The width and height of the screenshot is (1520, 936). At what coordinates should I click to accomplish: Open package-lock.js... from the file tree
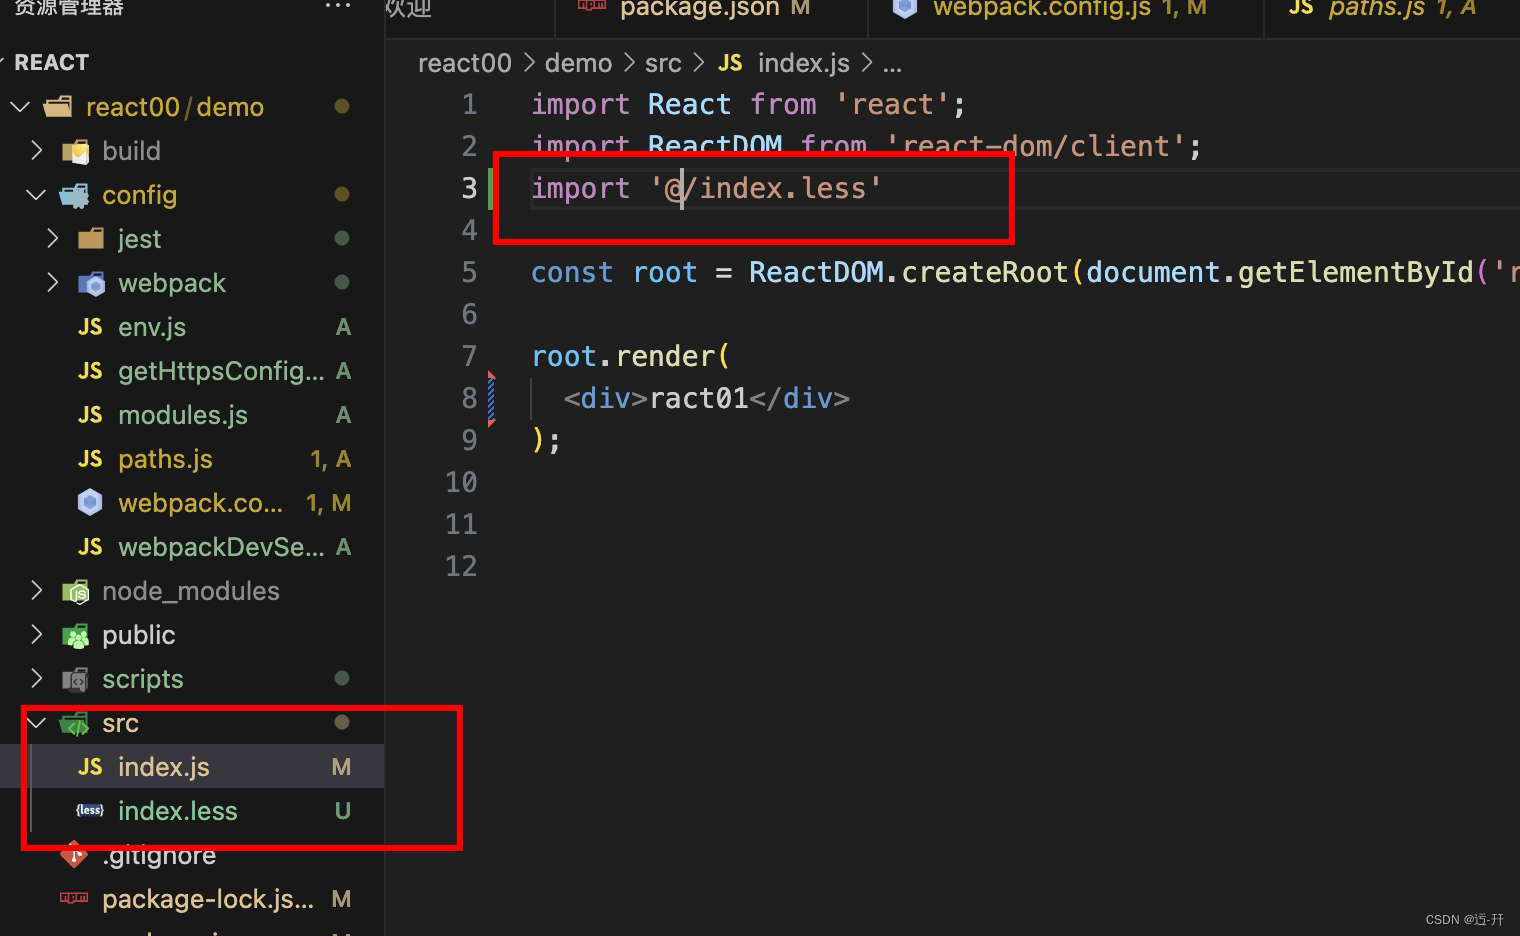(x=208, y=899)
